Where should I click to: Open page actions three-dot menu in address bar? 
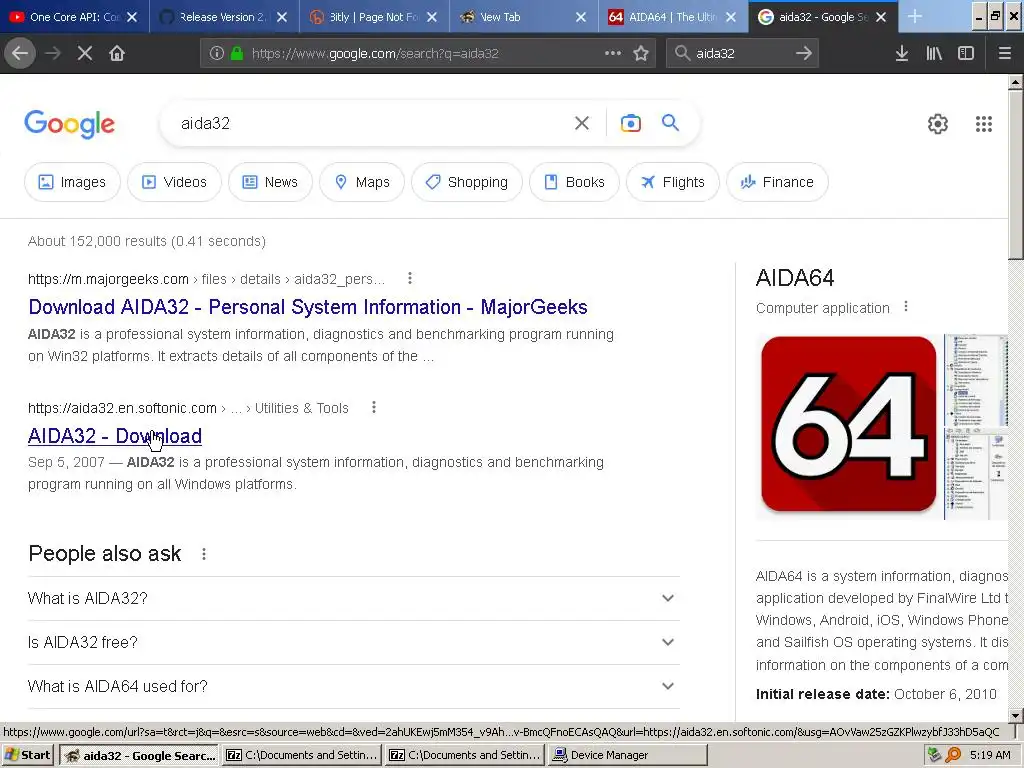[x=613, y=53]
